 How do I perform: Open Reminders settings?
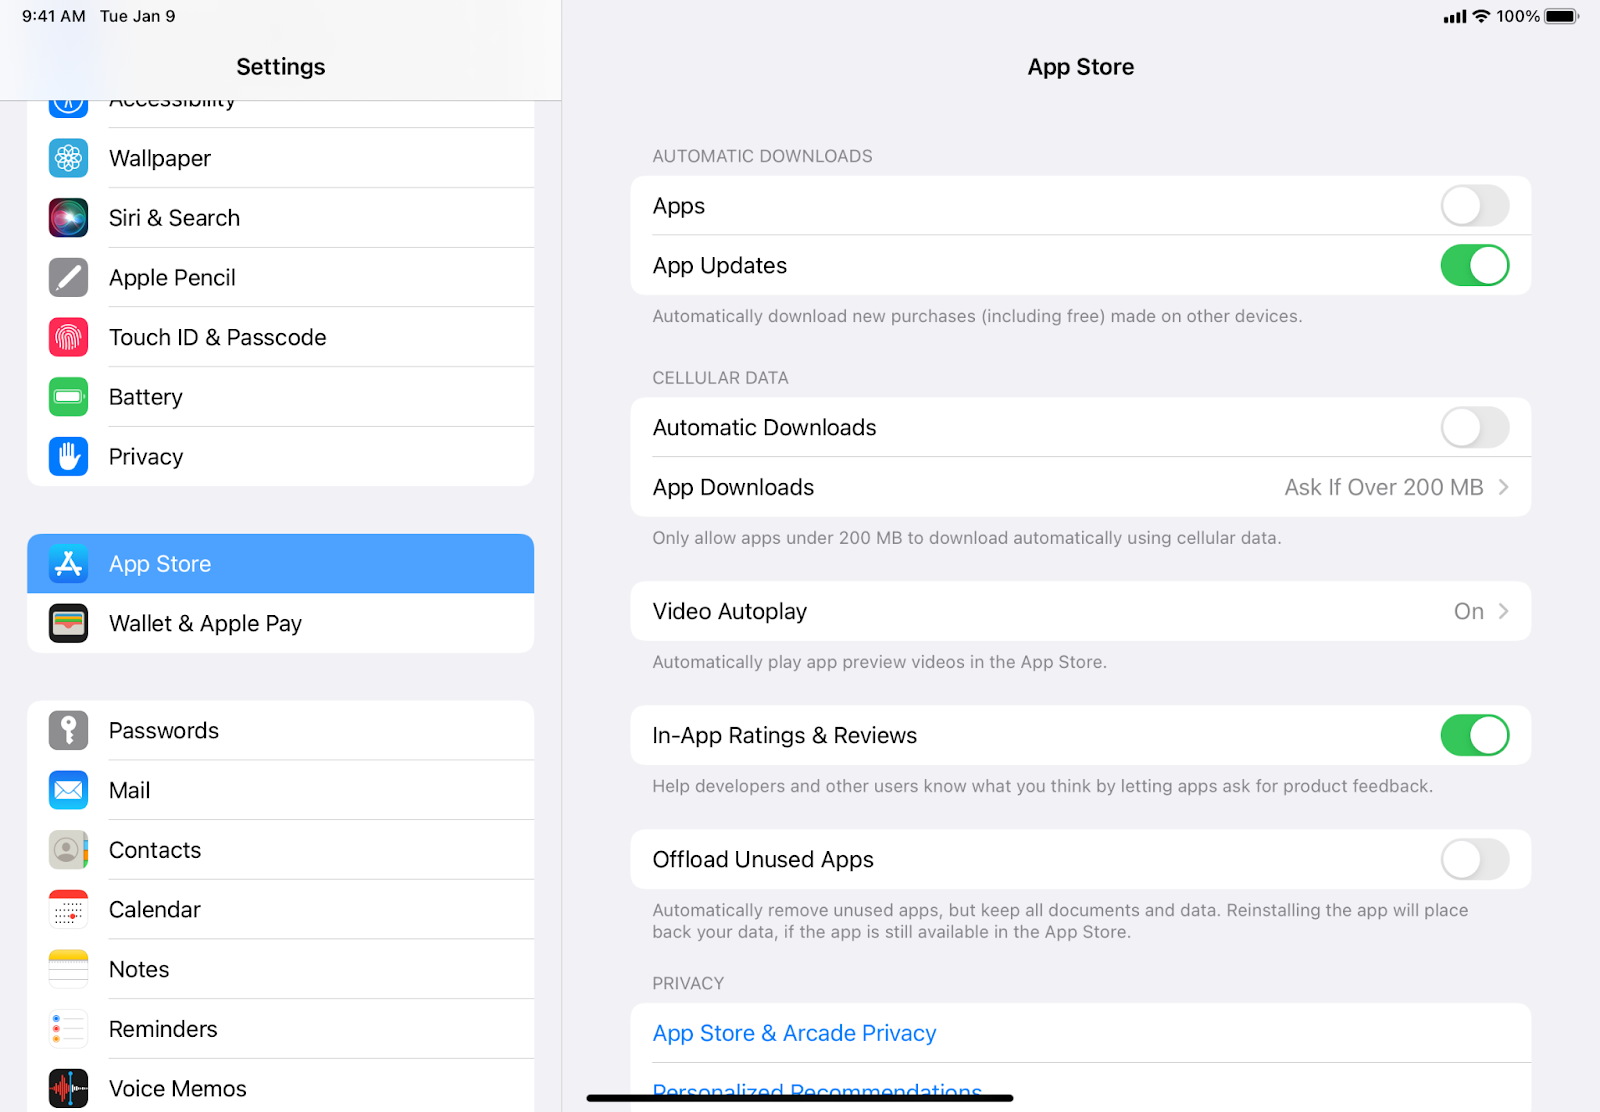tap(281, 1029)
